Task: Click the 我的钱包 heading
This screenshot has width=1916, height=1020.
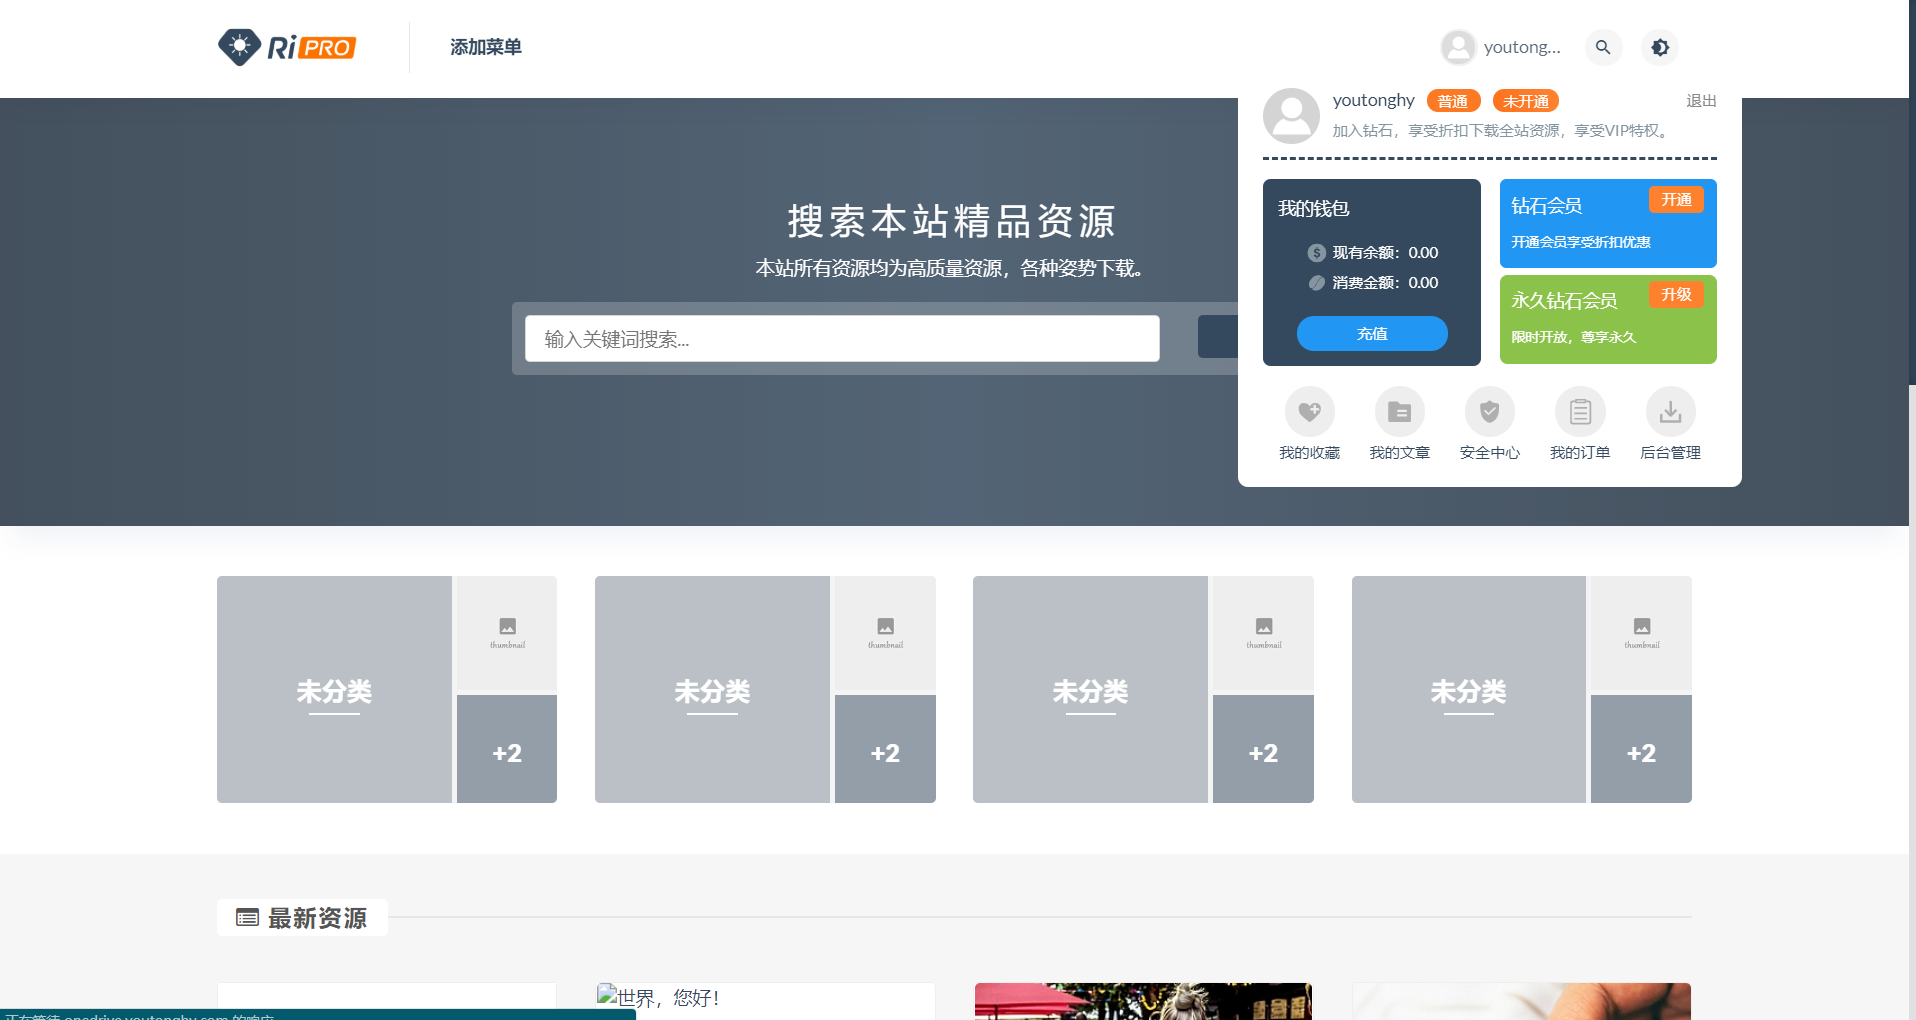Action: tap(1314, 208)
